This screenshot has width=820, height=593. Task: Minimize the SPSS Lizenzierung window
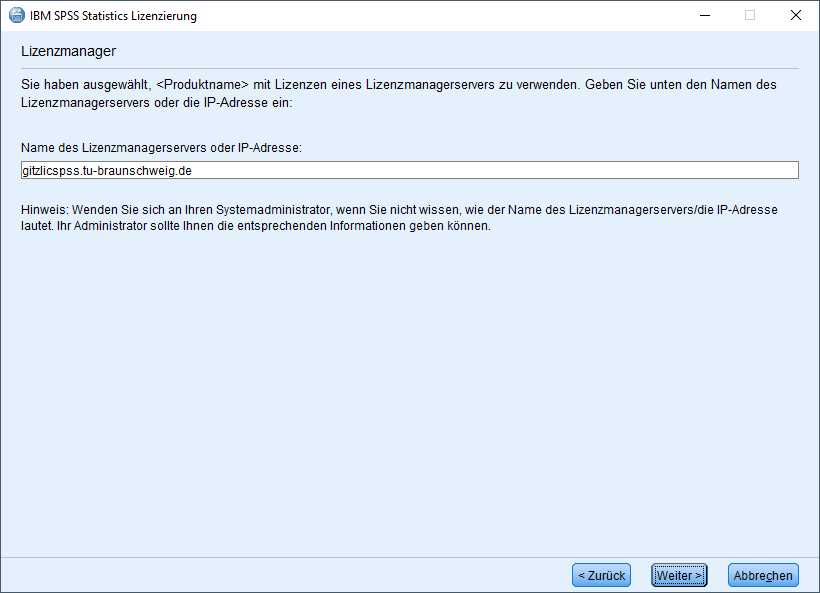(x=704, y=15)
